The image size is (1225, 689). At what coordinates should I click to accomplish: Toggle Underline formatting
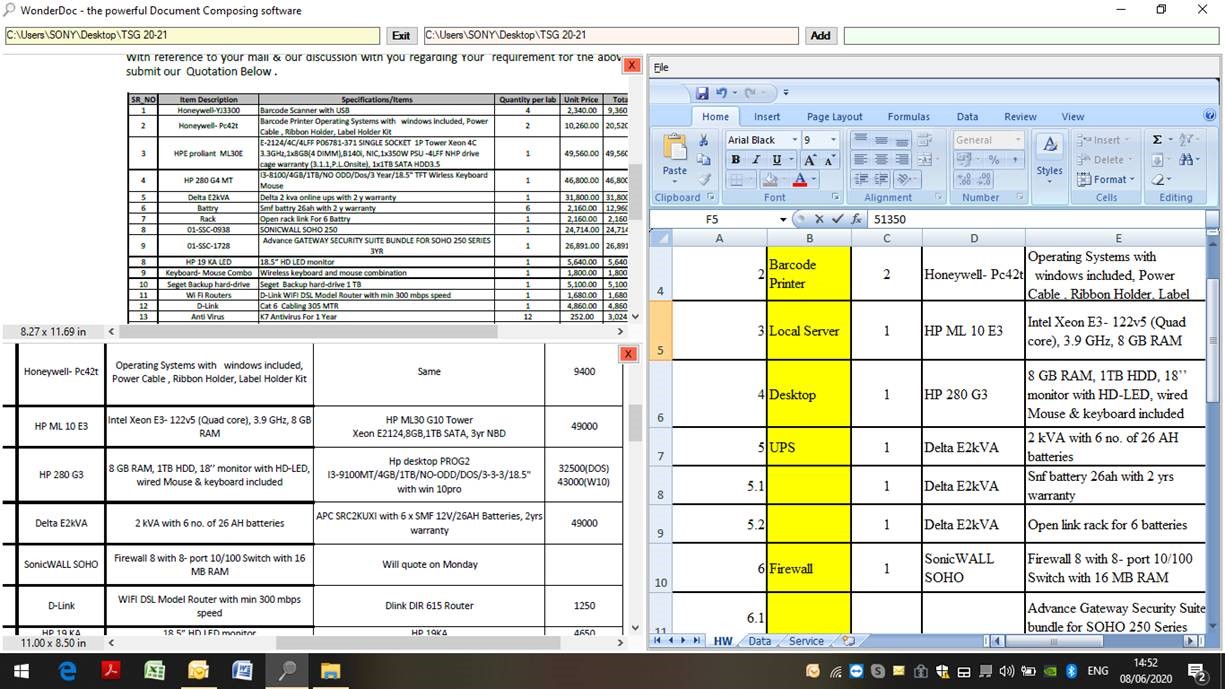pos(777,160)
